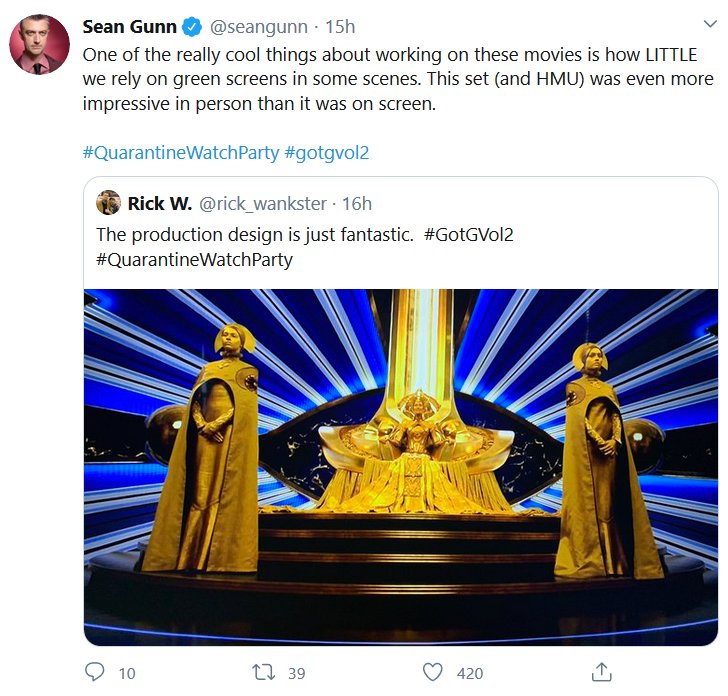Click the Rick W. display name
This screenshot has height=696, width=728.
pyautogui.click(x=160, y=204)
